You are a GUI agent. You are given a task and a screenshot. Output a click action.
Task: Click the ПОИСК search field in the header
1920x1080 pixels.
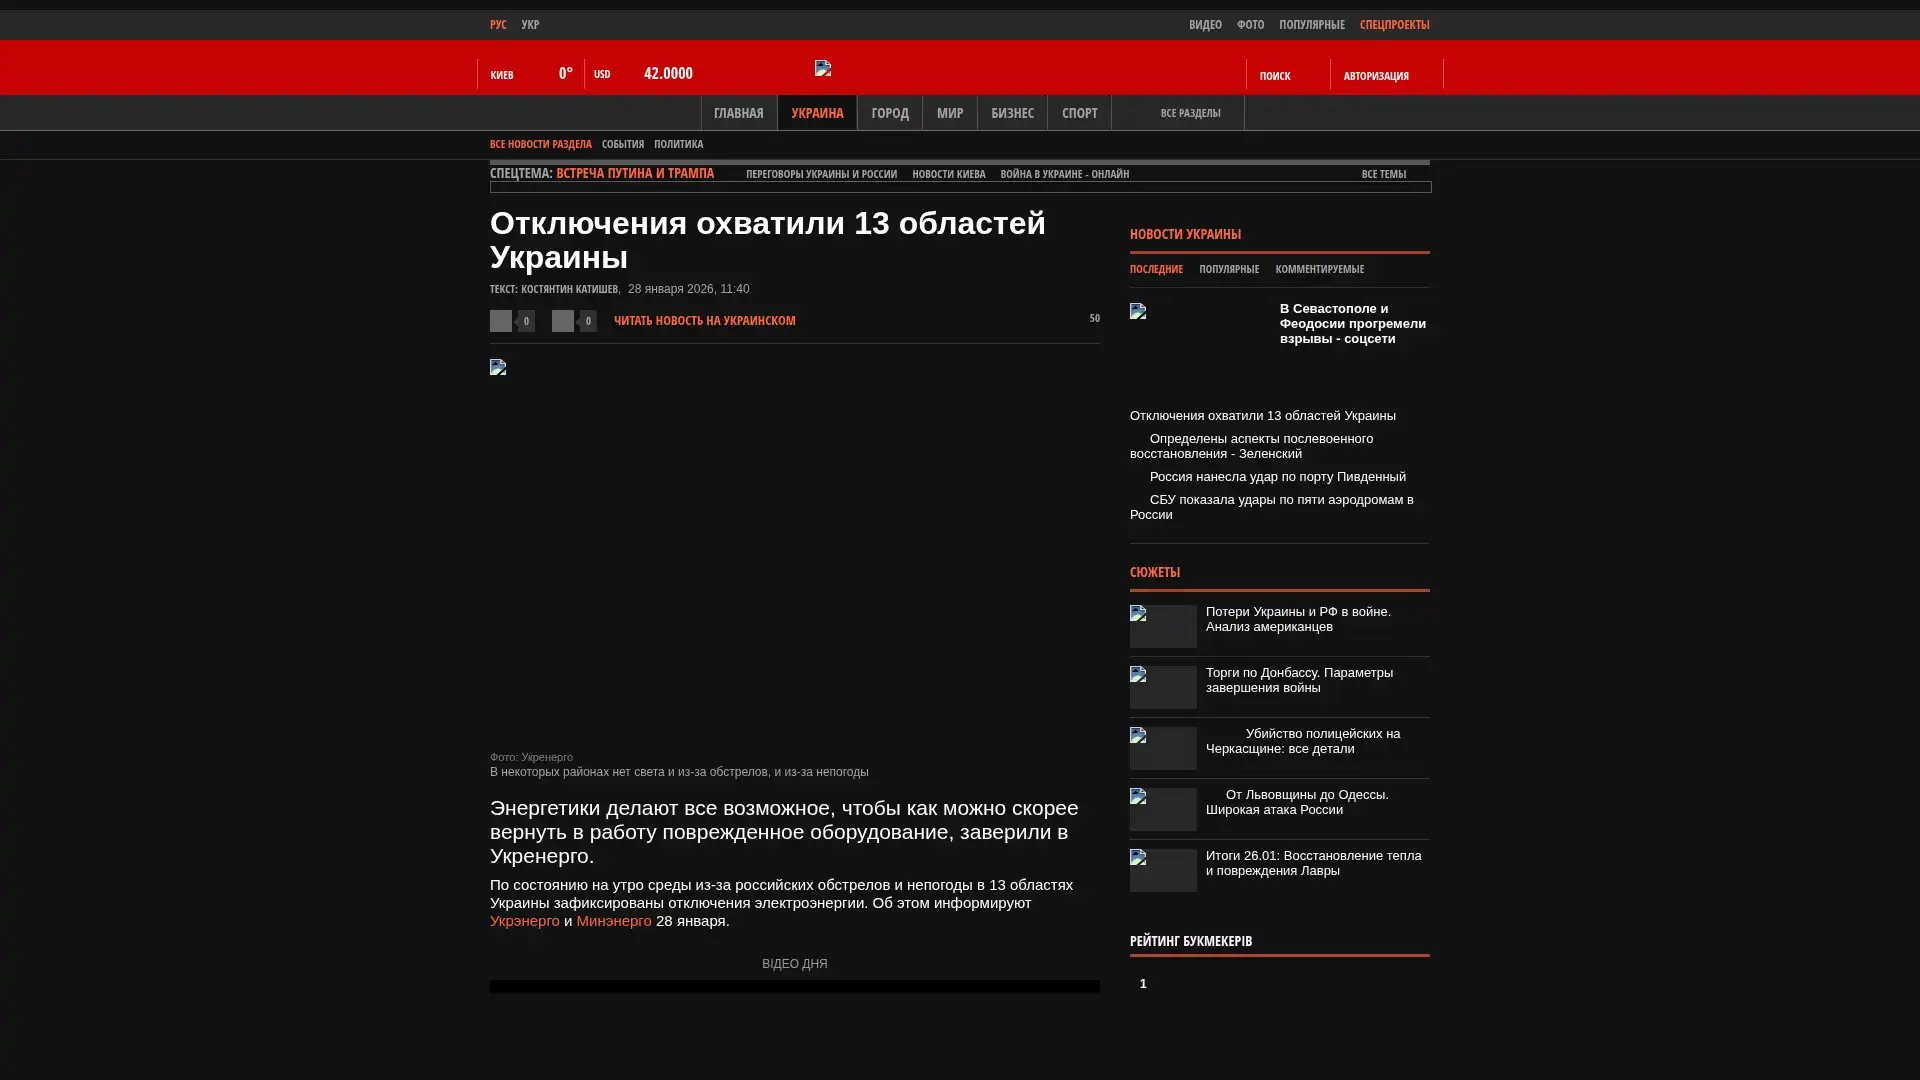click(1275, 76)
